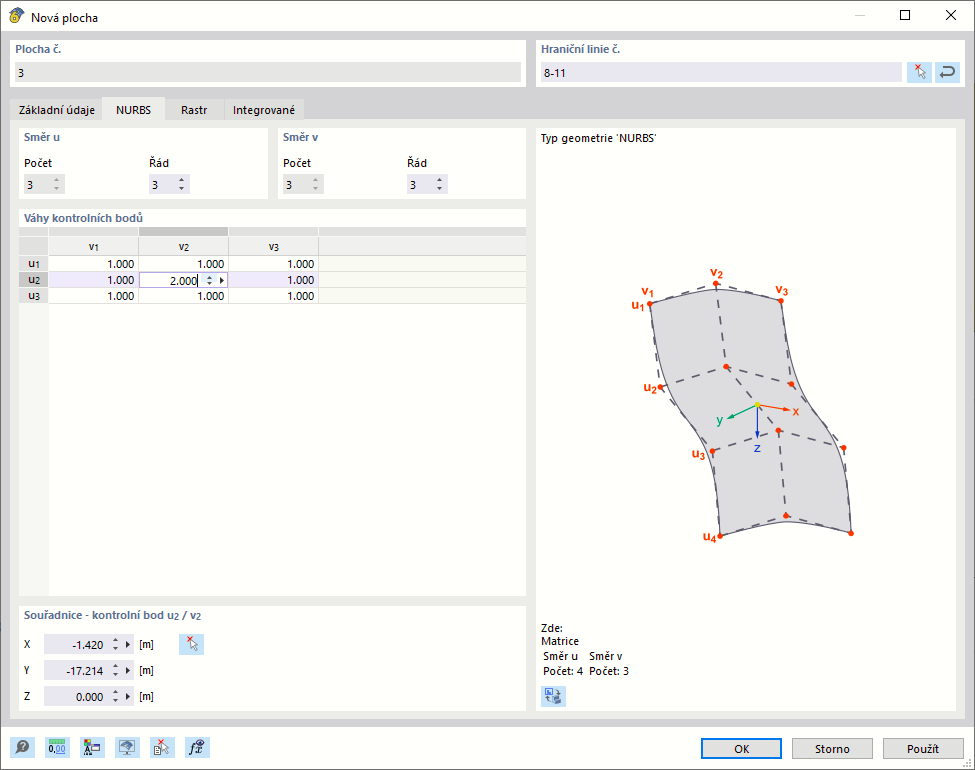The width and height of the screenshot is (975, 770).
Task: Click the clipboard with red cross icon
Action: [162, 747]
